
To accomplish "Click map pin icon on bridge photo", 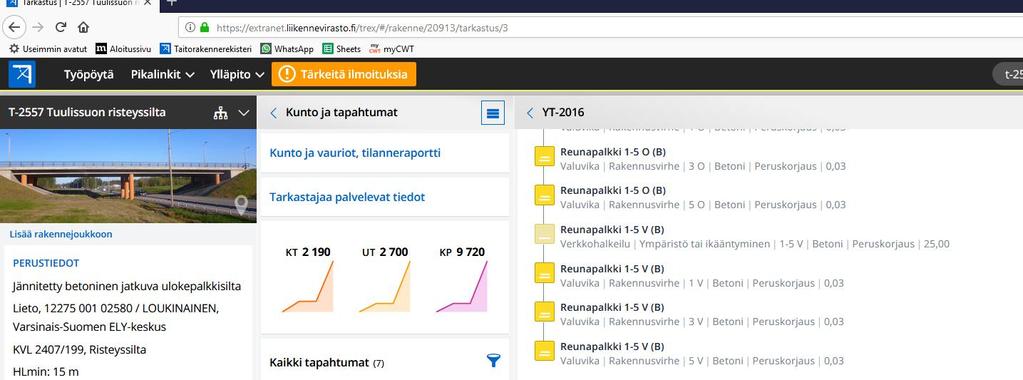I will click(241, 205).
